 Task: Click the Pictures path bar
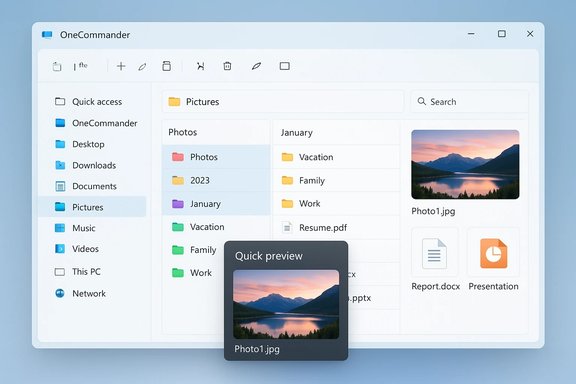click(283, 101)
